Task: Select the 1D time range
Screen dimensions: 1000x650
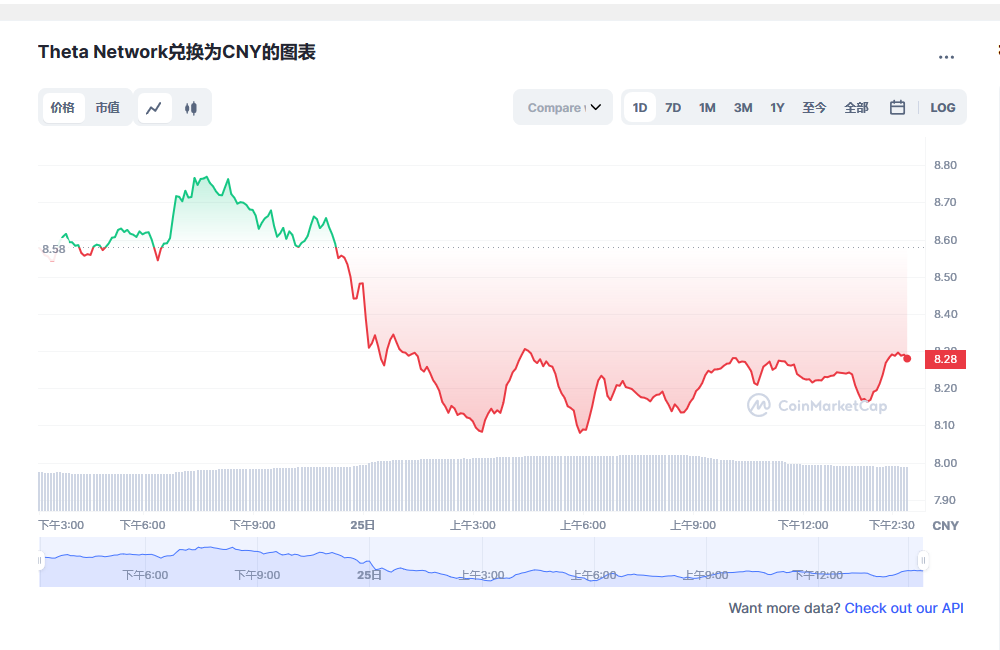Action: (x=640, y=108)
